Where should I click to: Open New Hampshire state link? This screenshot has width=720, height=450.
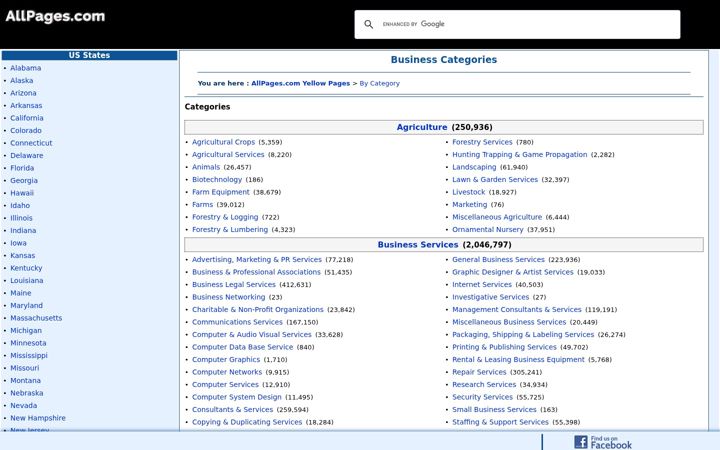[x=38, y=418]
